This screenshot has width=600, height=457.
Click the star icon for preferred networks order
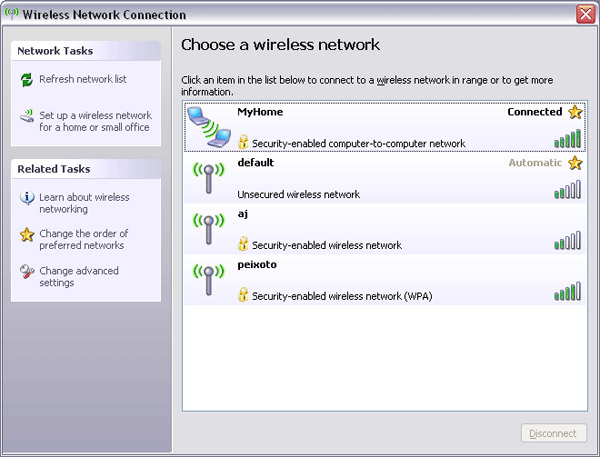27,235
